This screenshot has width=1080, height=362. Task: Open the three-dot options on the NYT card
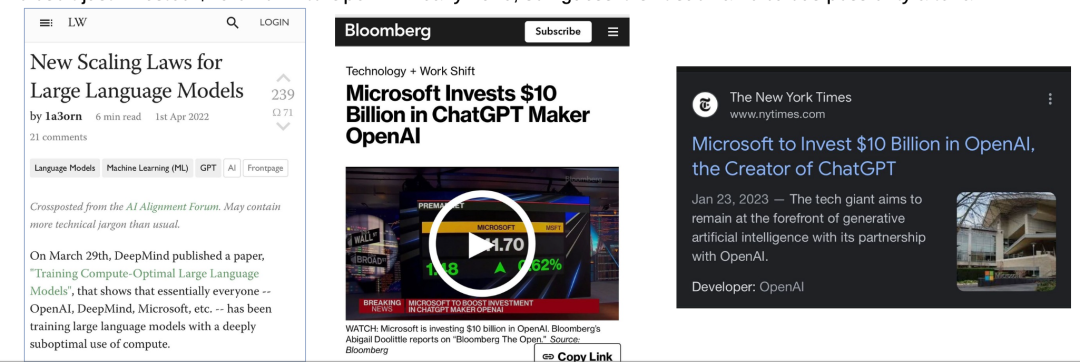click(x=1050, y=99)
